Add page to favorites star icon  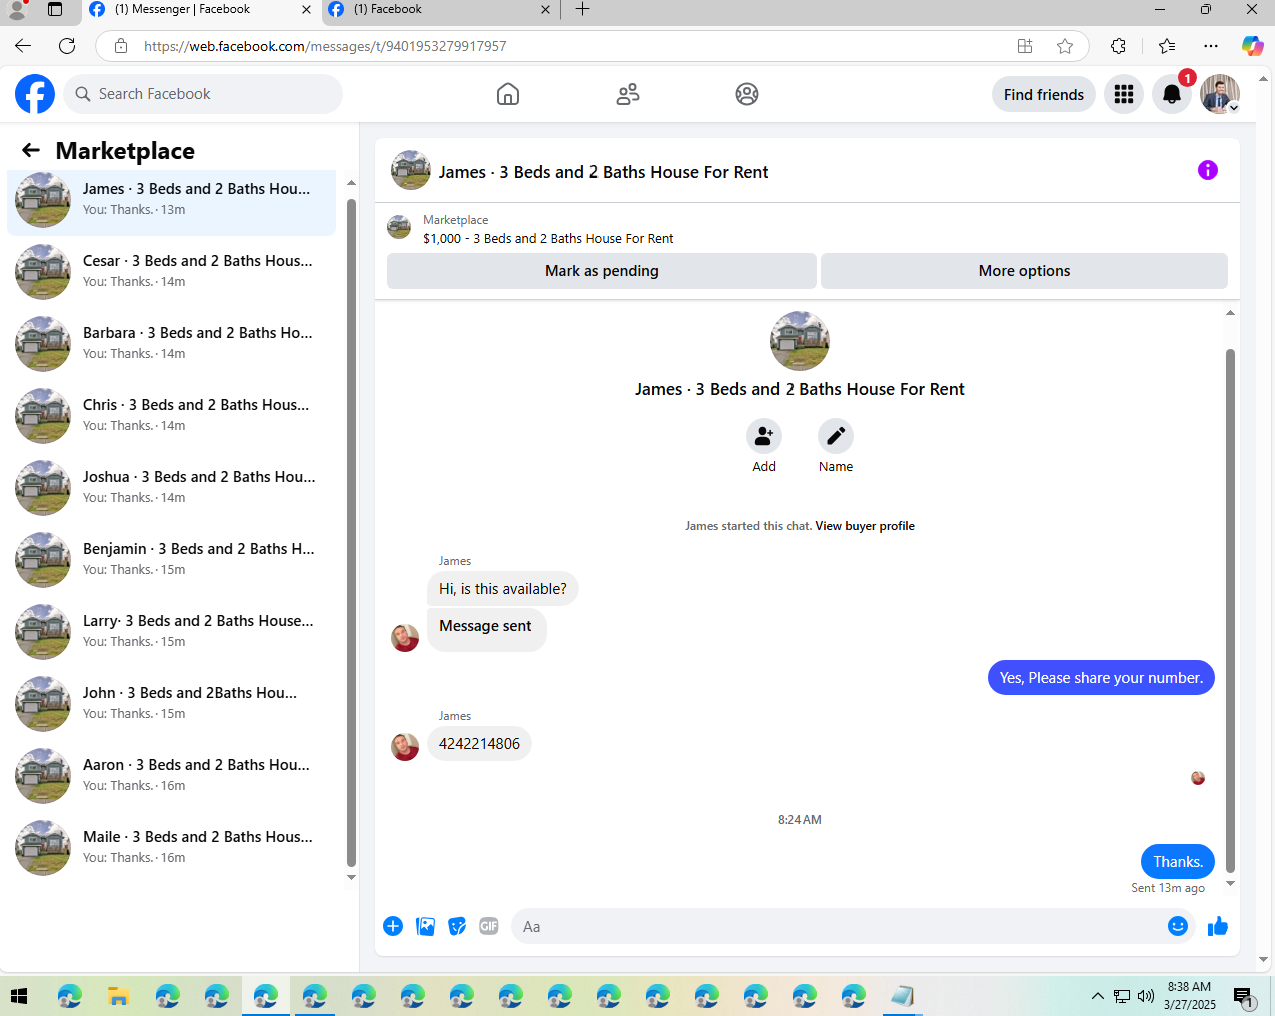[1065, 46]
